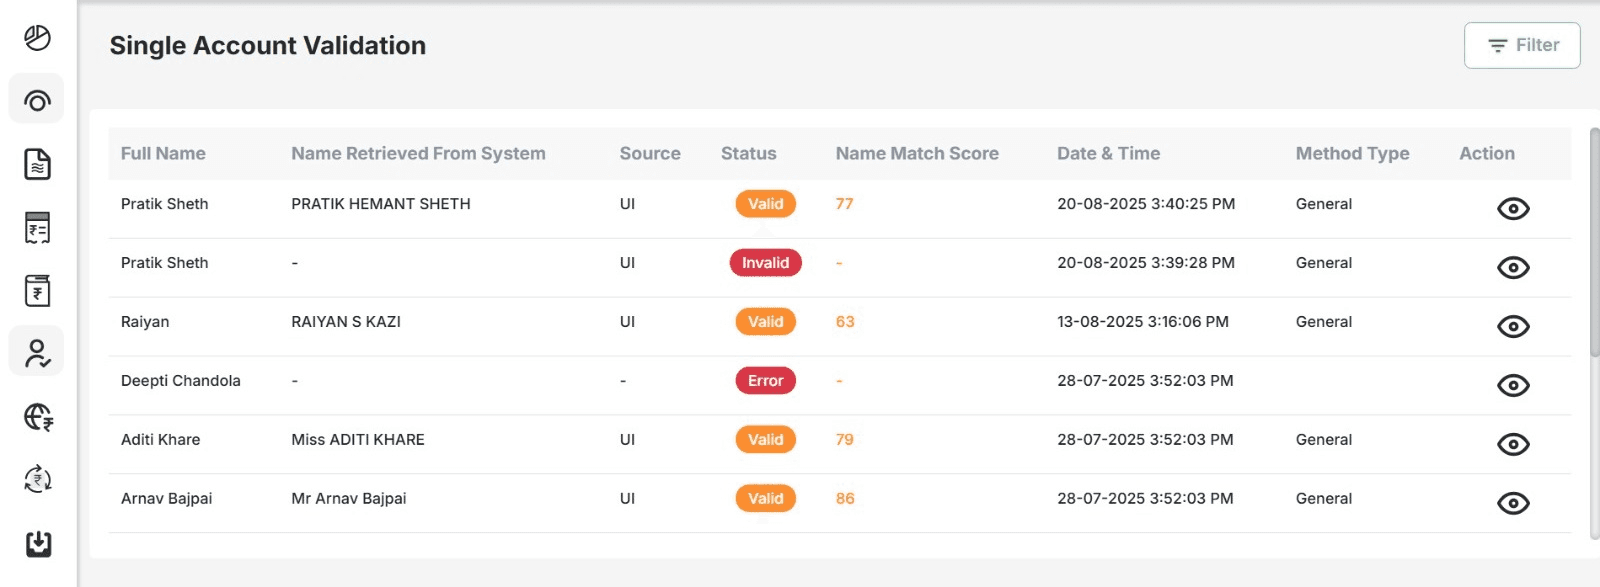Open the download tray icon in sidebar
This screenshot has height=587, width=1600.
[38, 543]
